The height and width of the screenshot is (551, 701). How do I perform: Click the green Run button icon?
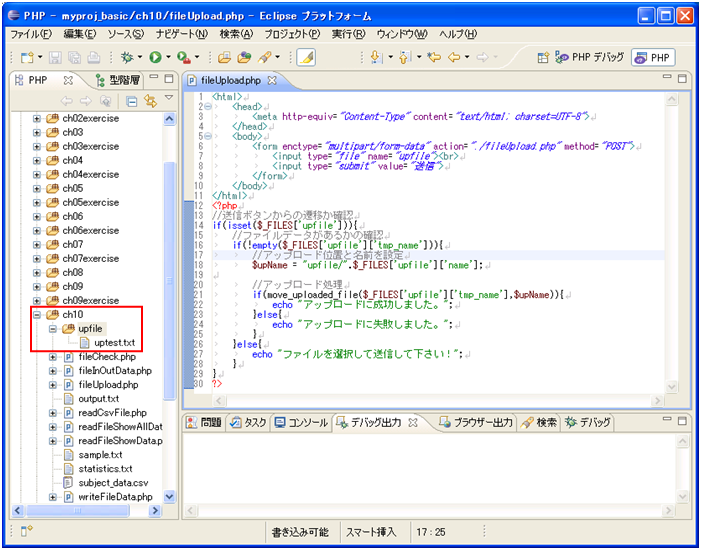click(156, 58)
